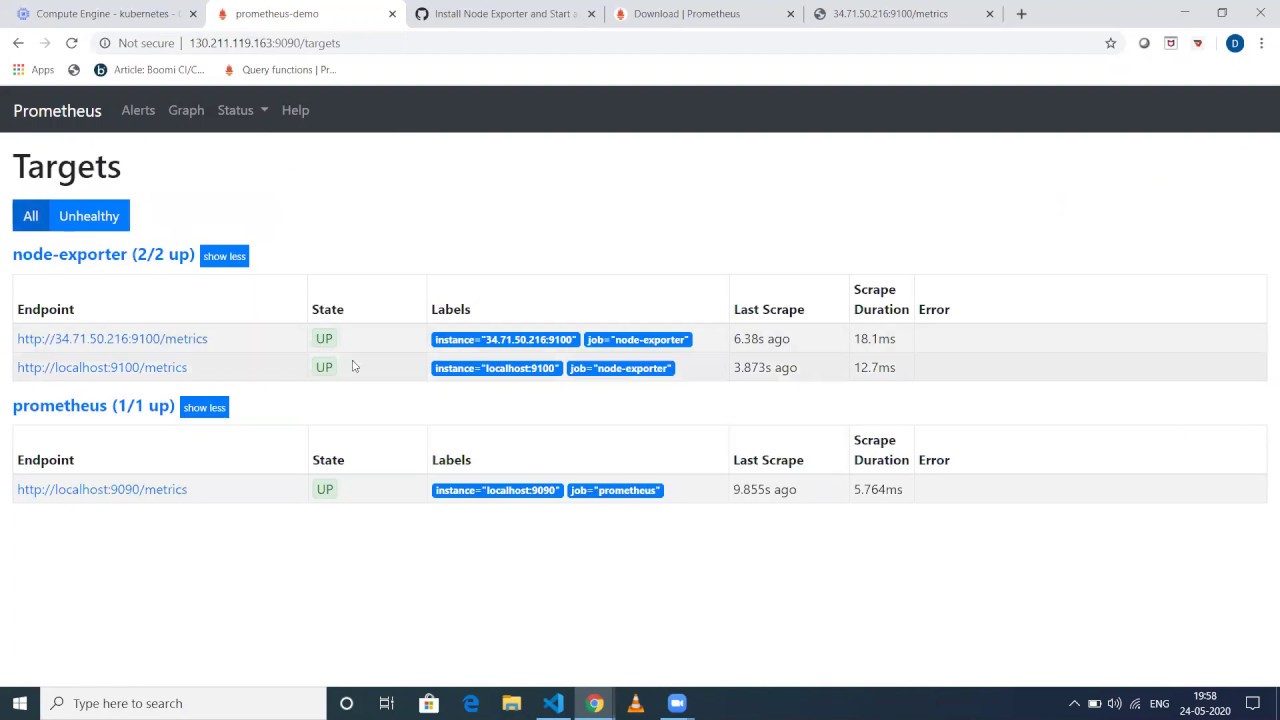Screen dimensions: 1280x720
Task: Reload the targets page
Action: pos(72,43)
